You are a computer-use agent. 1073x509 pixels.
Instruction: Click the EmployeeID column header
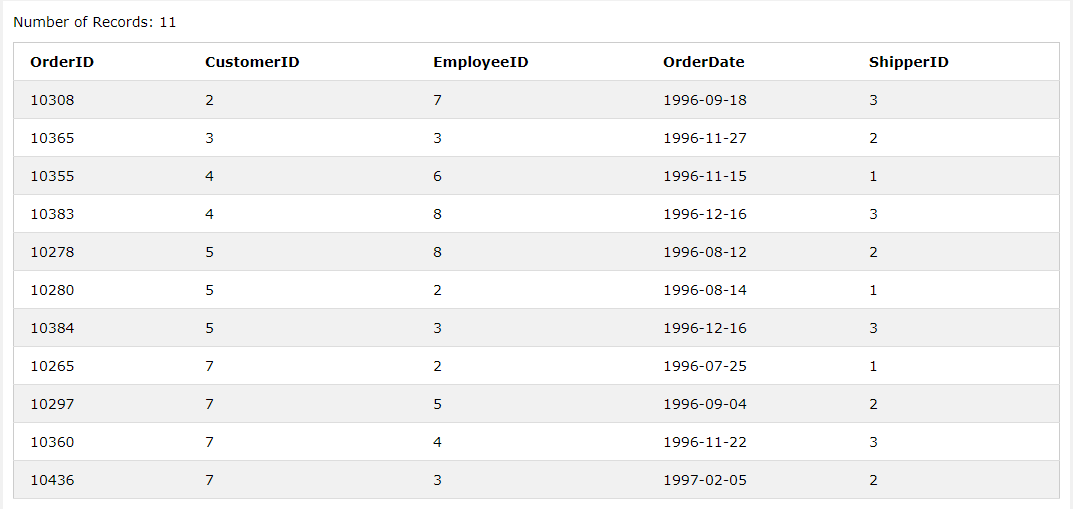480,62
